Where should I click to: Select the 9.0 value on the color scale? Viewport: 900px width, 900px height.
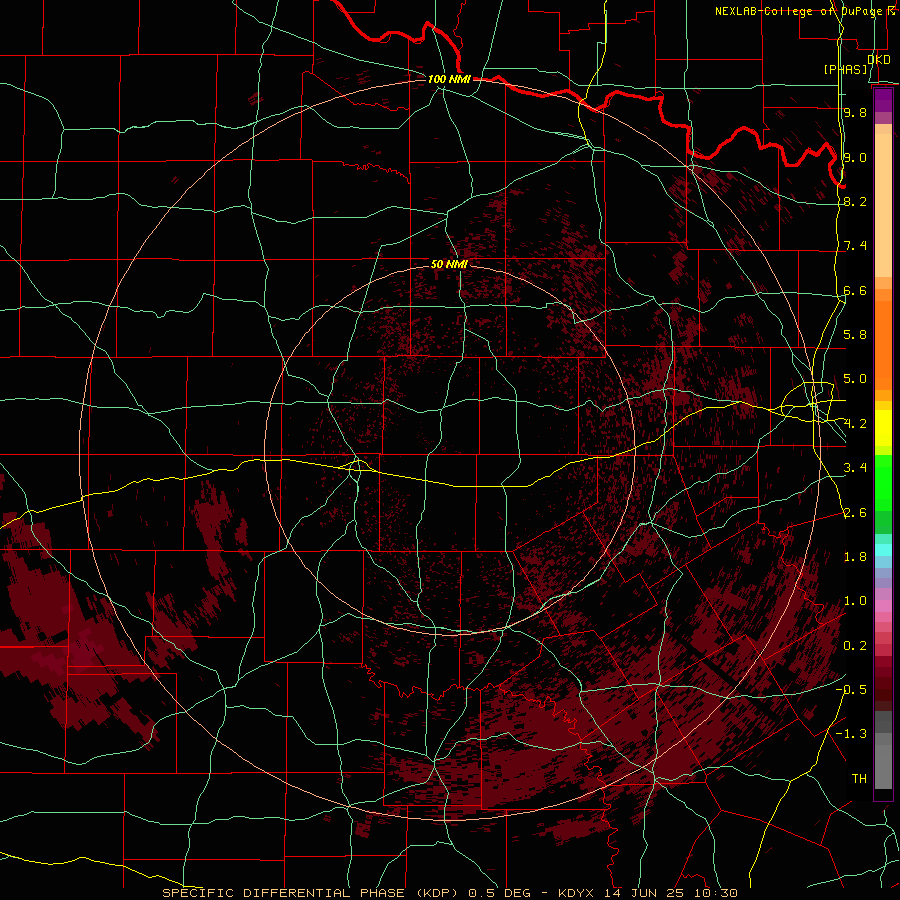(x=855, y=157)
